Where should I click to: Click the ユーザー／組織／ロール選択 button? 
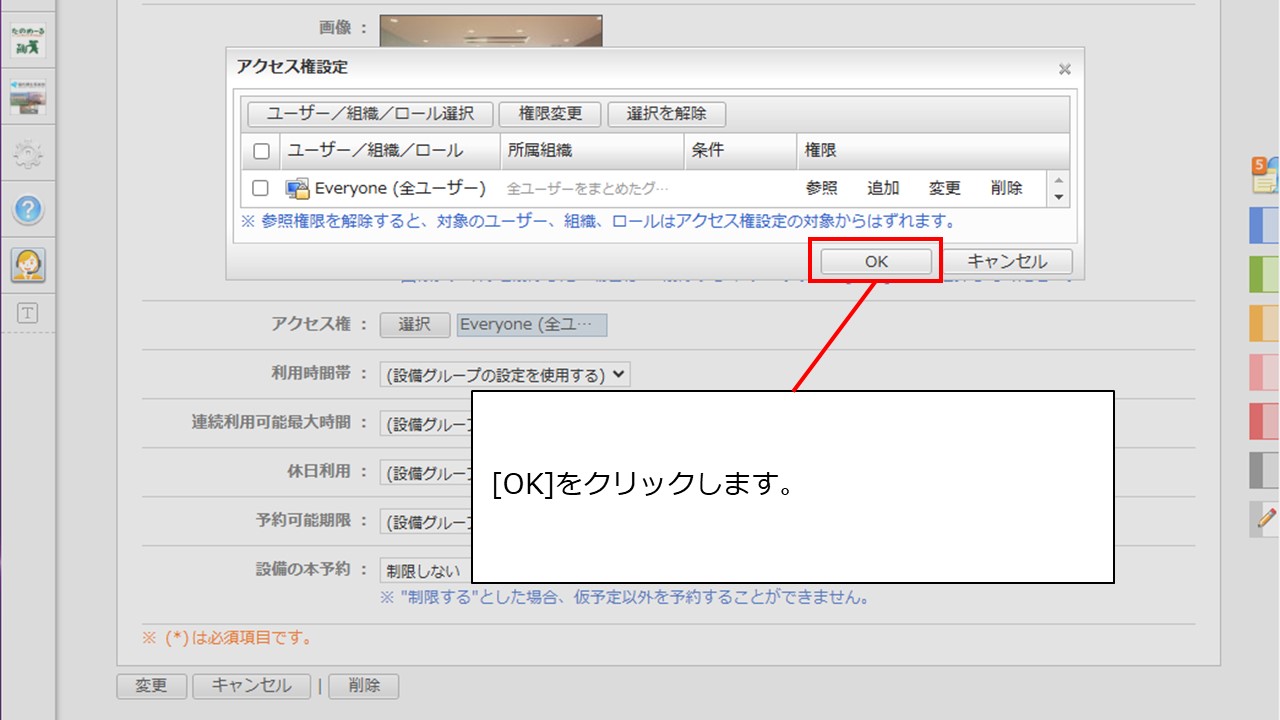[x=371, y=114]
